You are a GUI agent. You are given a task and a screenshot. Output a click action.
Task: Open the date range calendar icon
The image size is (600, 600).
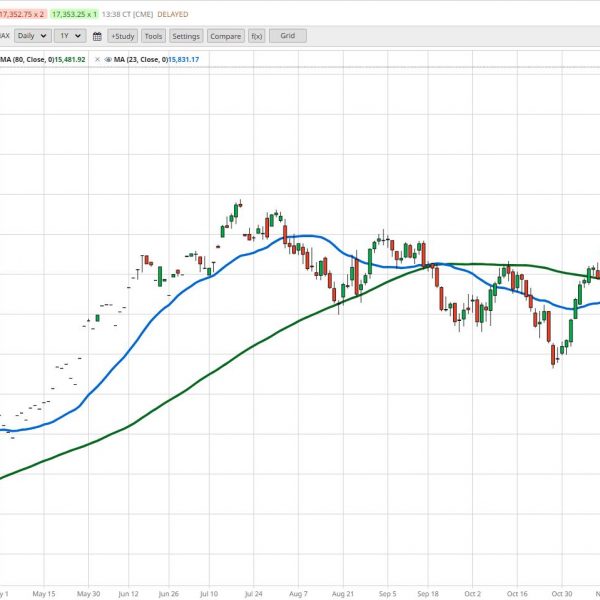(97, 36)
